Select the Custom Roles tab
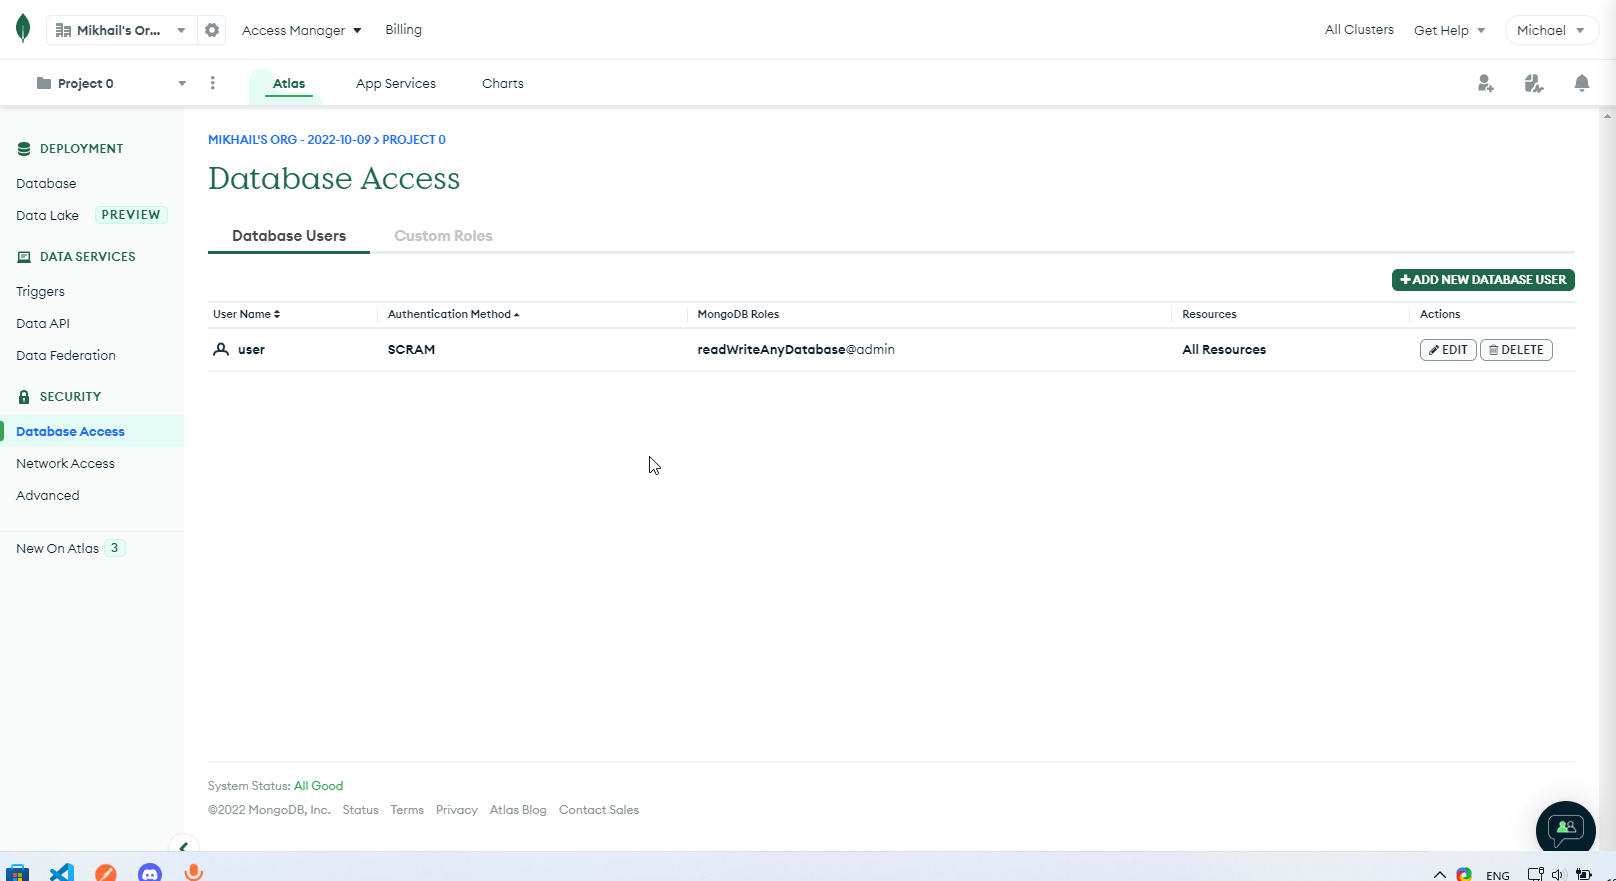This screenshot has height=881, width=1616. click(443, 236)
